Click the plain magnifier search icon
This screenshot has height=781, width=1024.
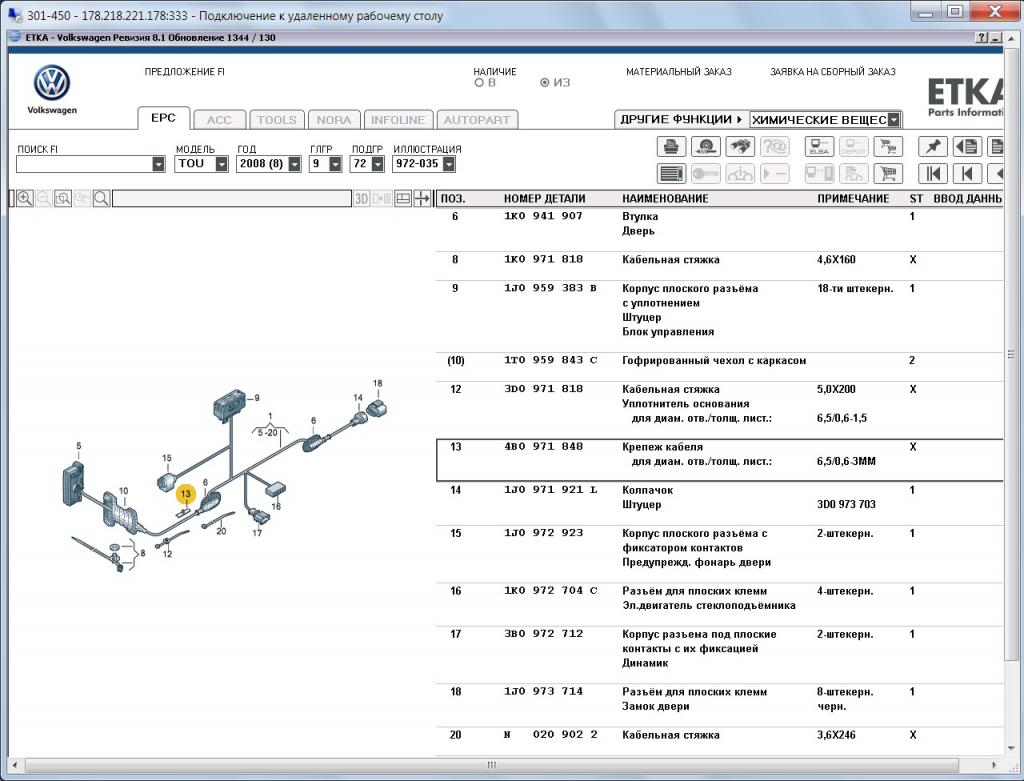(101, 199)
